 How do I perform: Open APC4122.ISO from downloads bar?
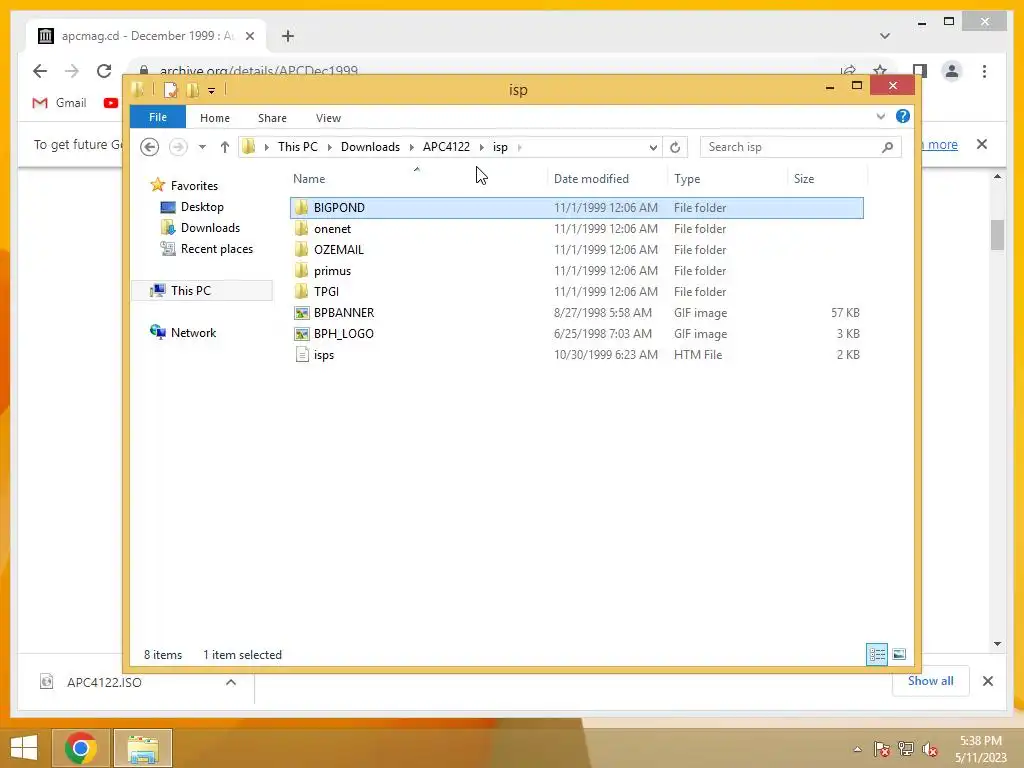103,682
